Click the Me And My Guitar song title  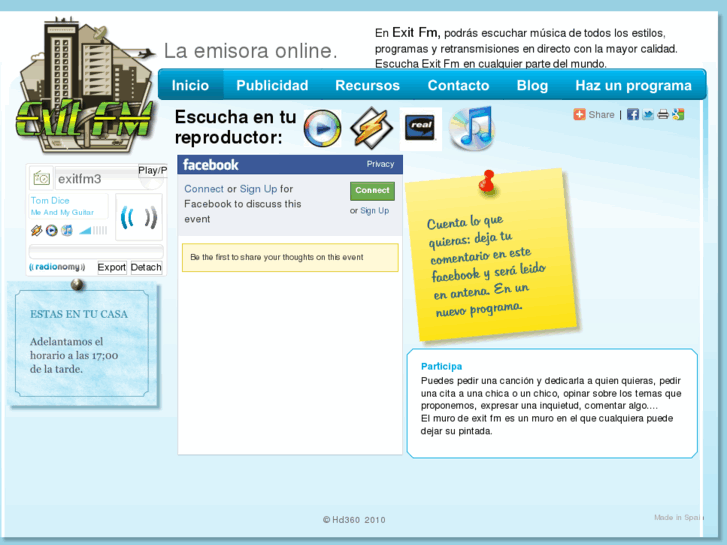tap(62, 212)
